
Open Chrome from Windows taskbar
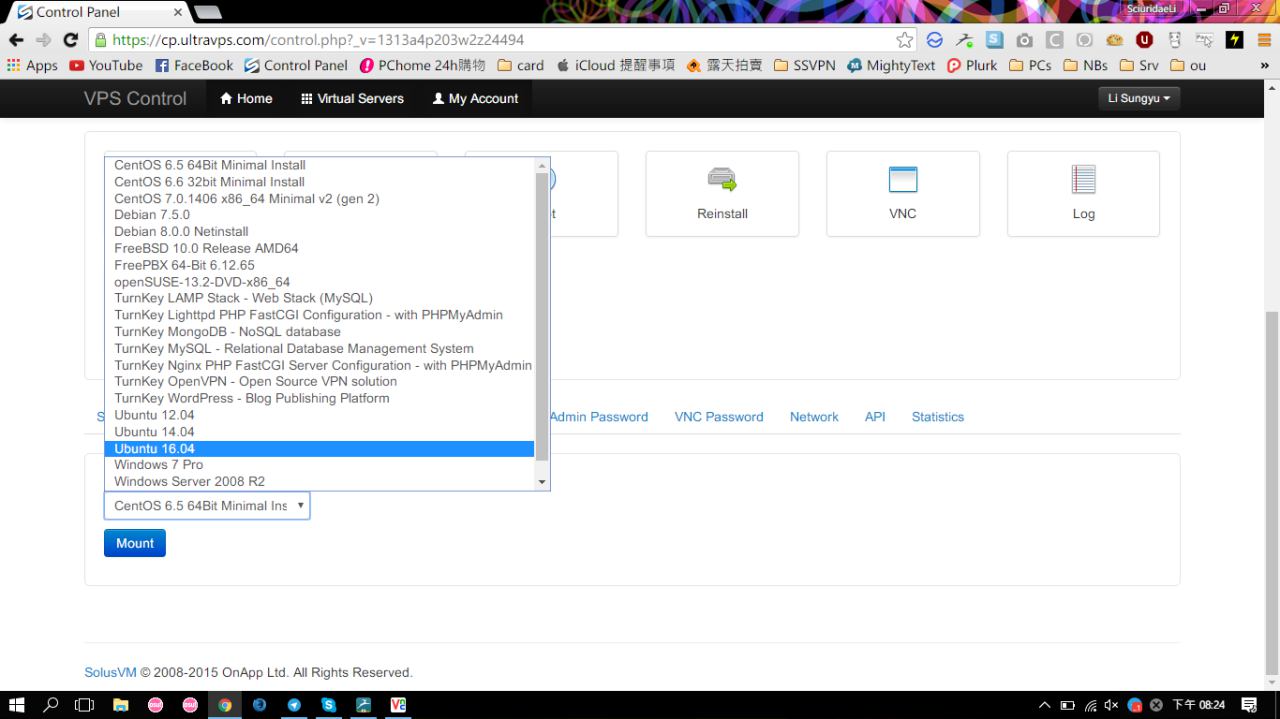[225, 705]
